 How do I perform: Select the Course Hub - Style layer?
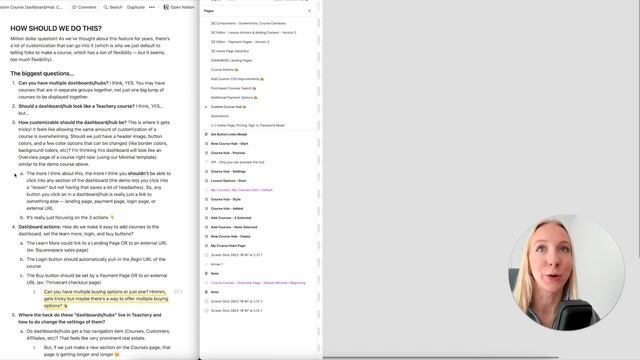pyautogui.click(x=226, y=200)
